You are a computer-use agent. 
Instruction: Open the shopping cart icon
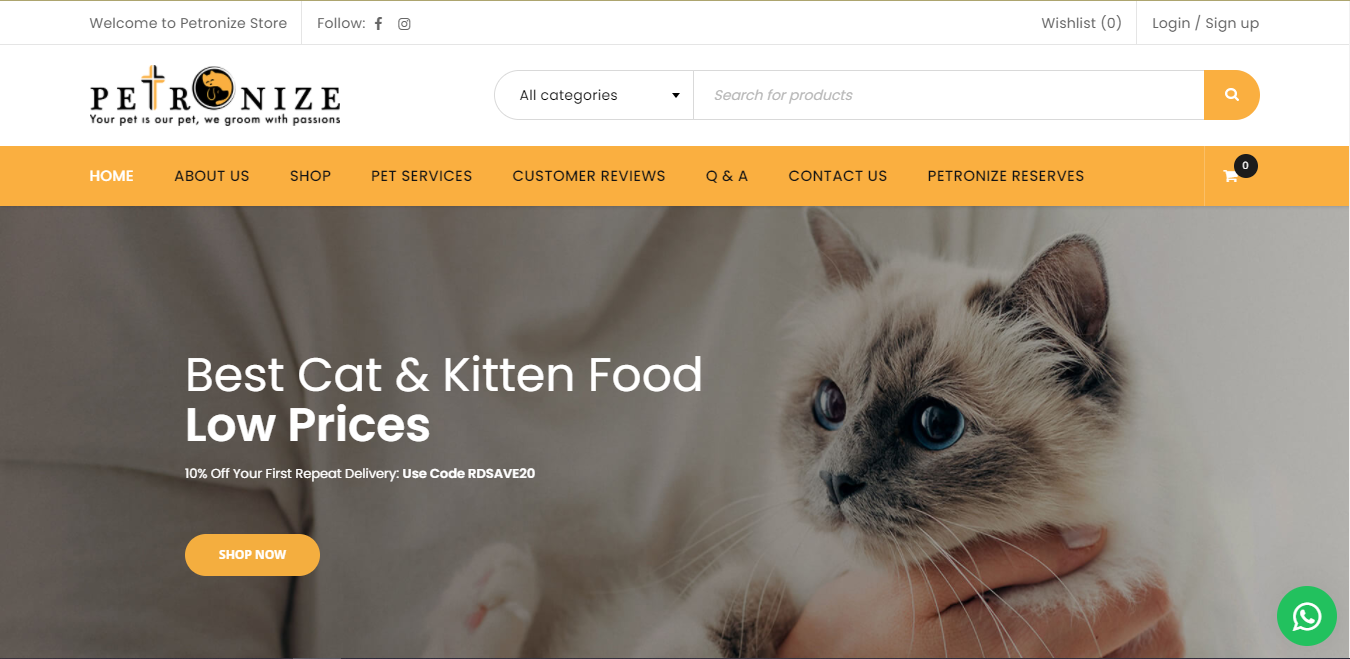1231,177
